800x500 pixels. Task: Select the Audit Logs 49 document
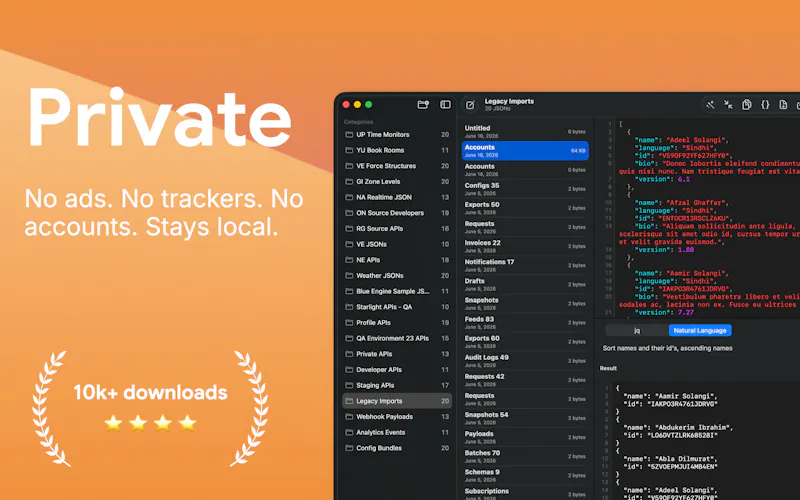(525, 361)
